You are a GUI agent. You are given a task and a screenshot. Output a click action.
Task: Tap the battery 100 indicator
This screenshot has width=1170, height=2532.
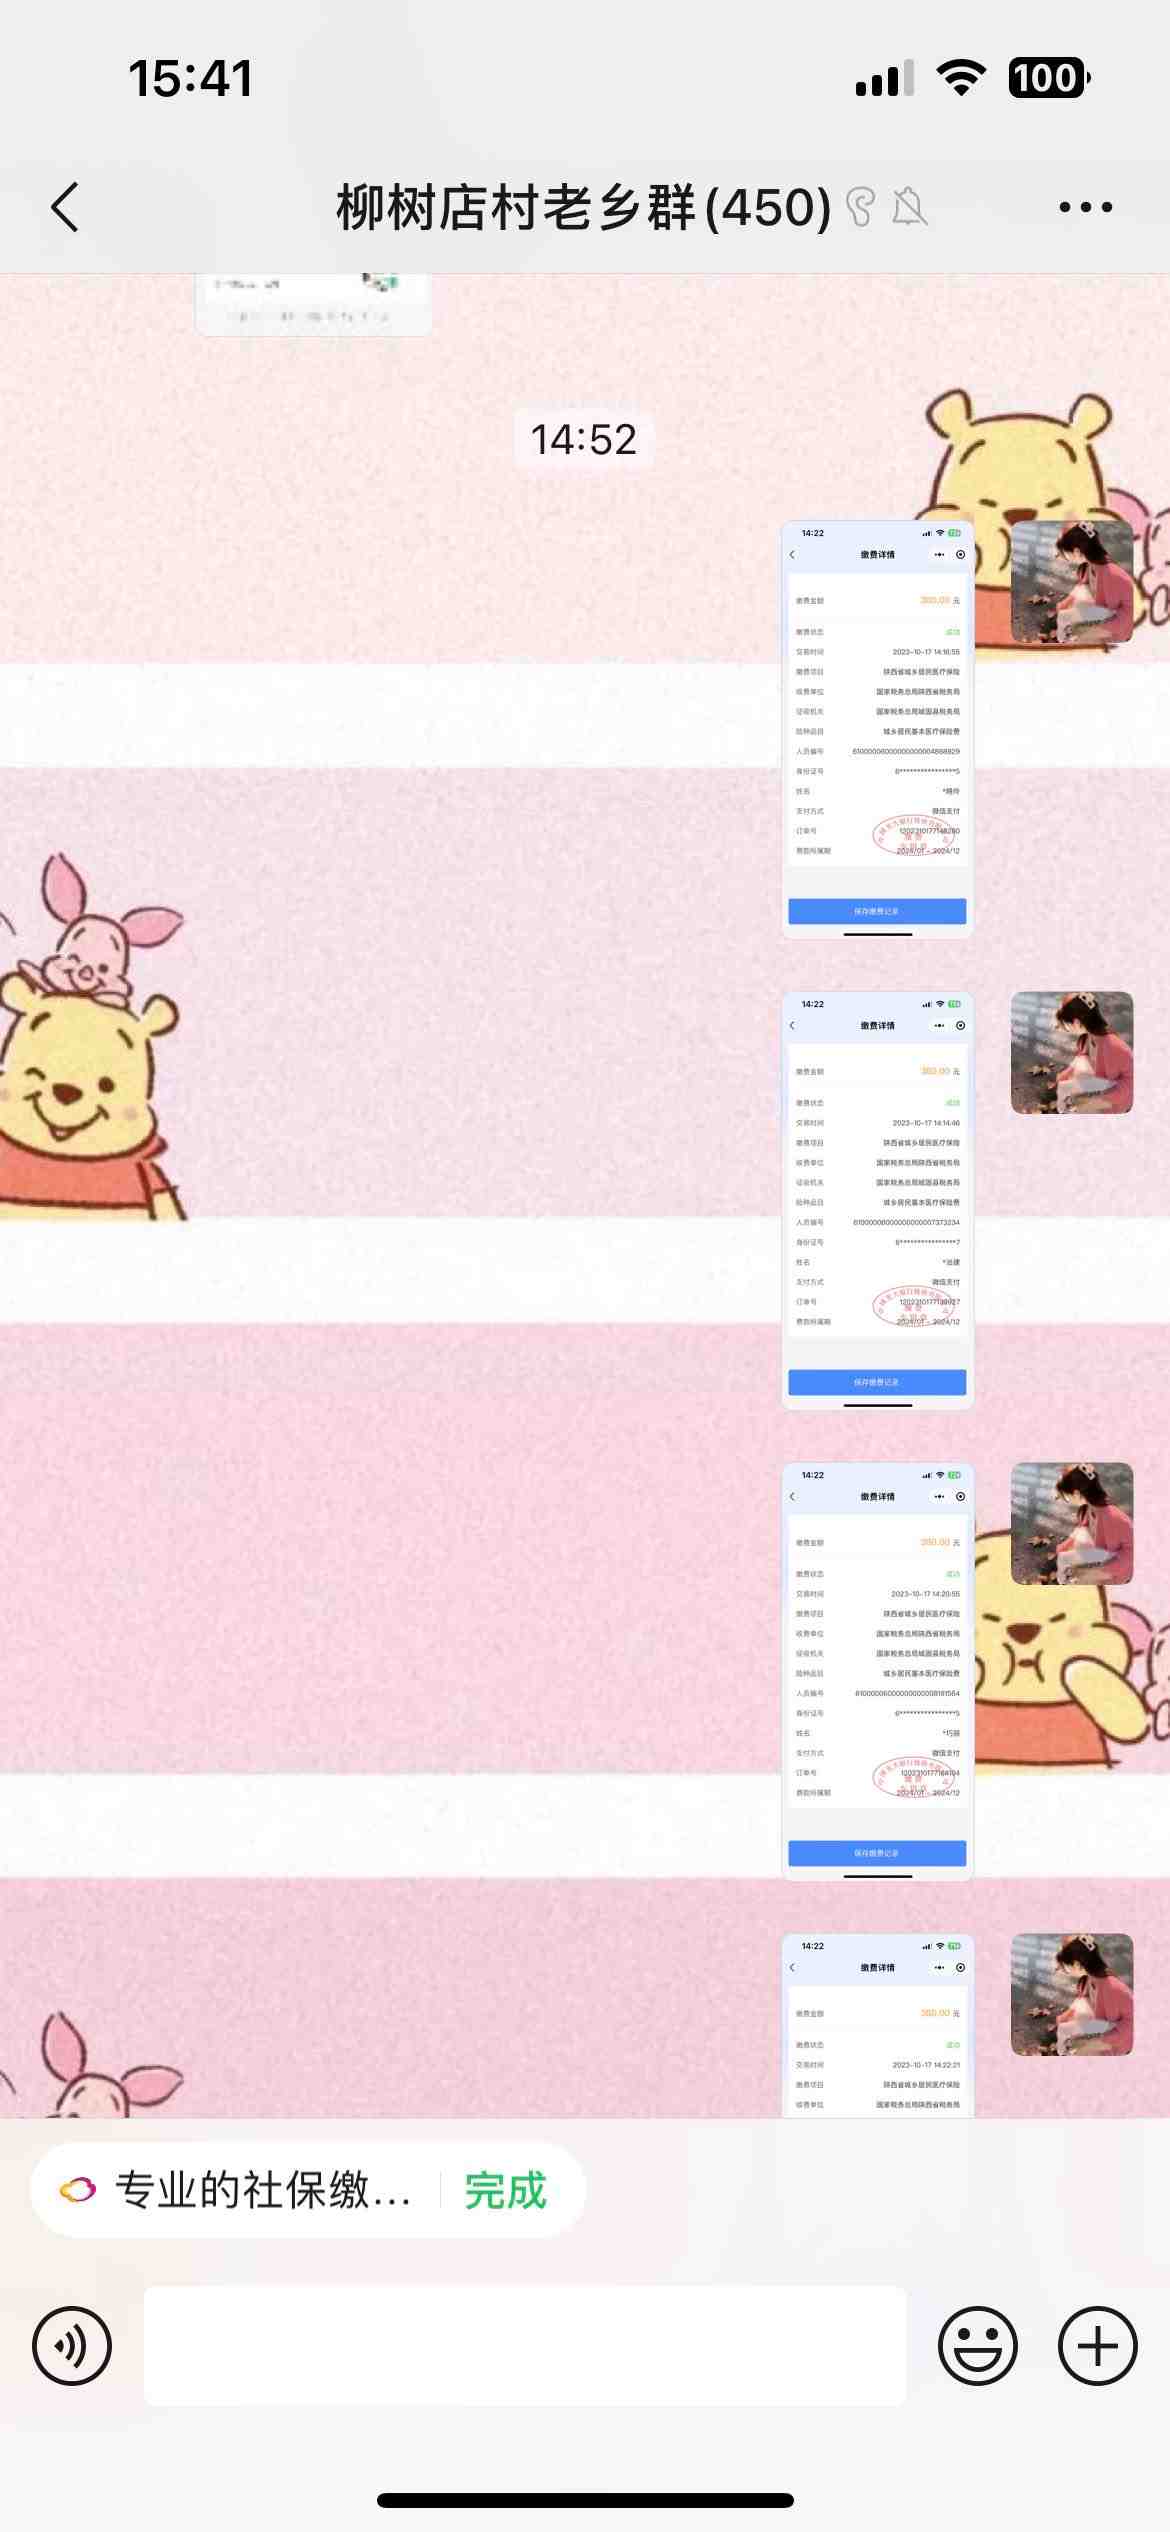click(1049, 77)
